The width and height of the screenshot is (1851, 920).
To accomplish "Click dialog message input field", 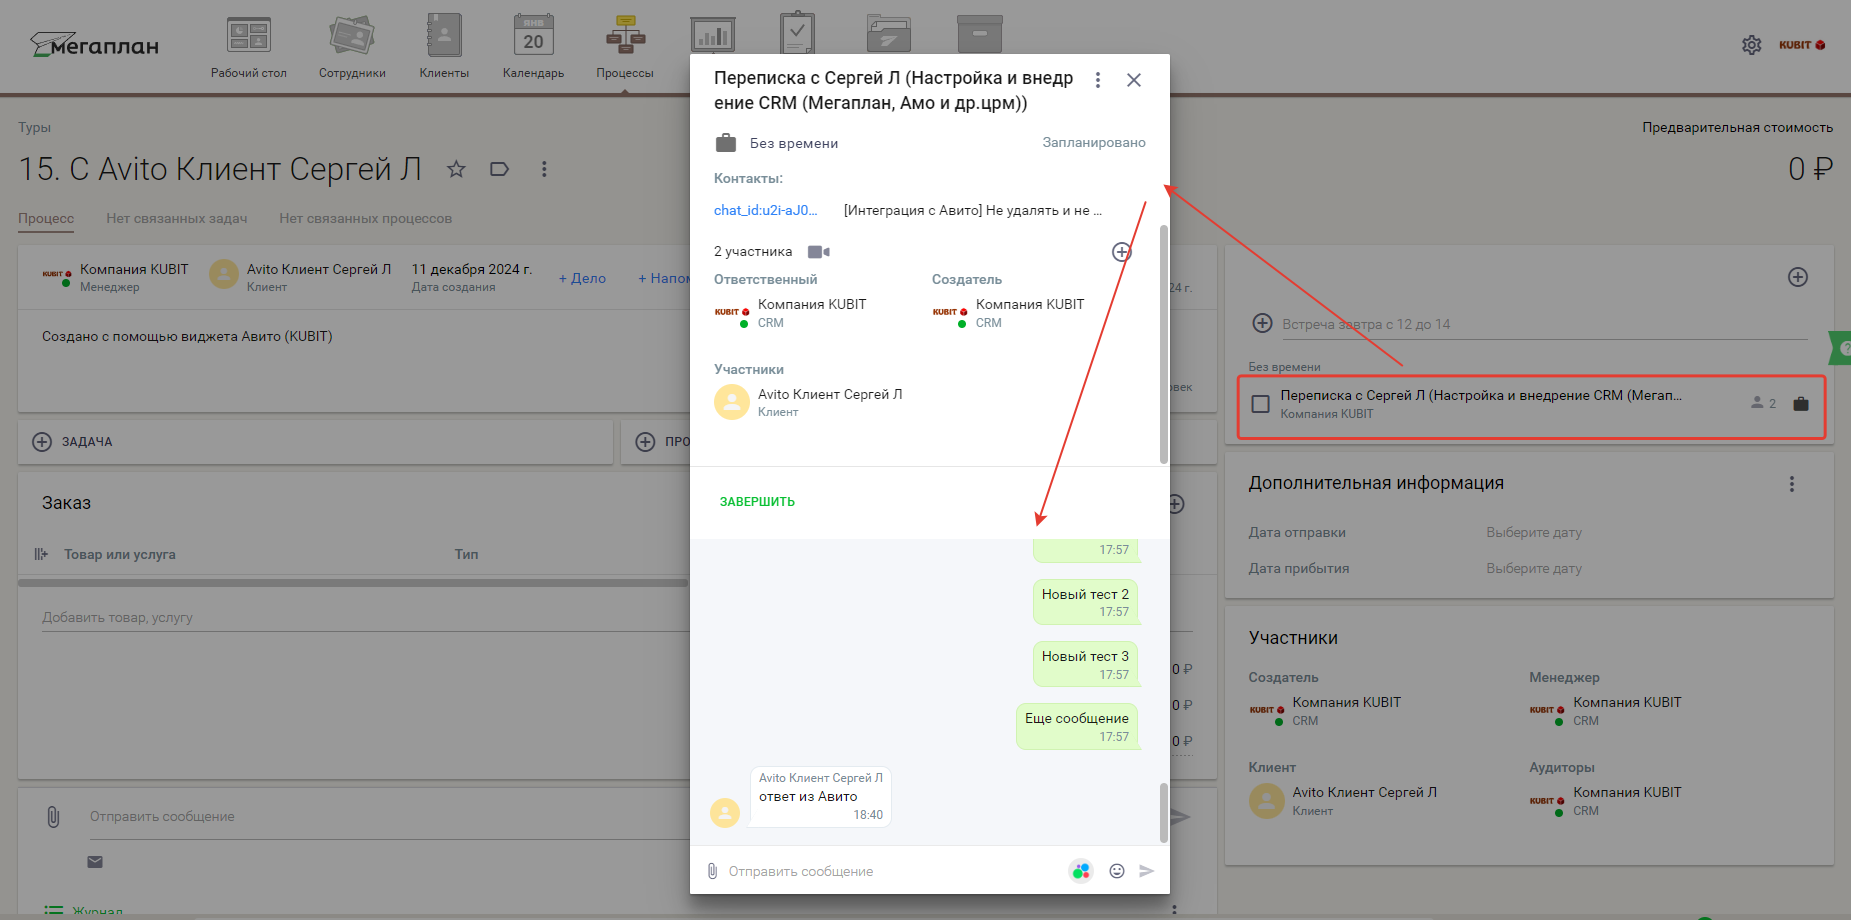I will (890, 871).
